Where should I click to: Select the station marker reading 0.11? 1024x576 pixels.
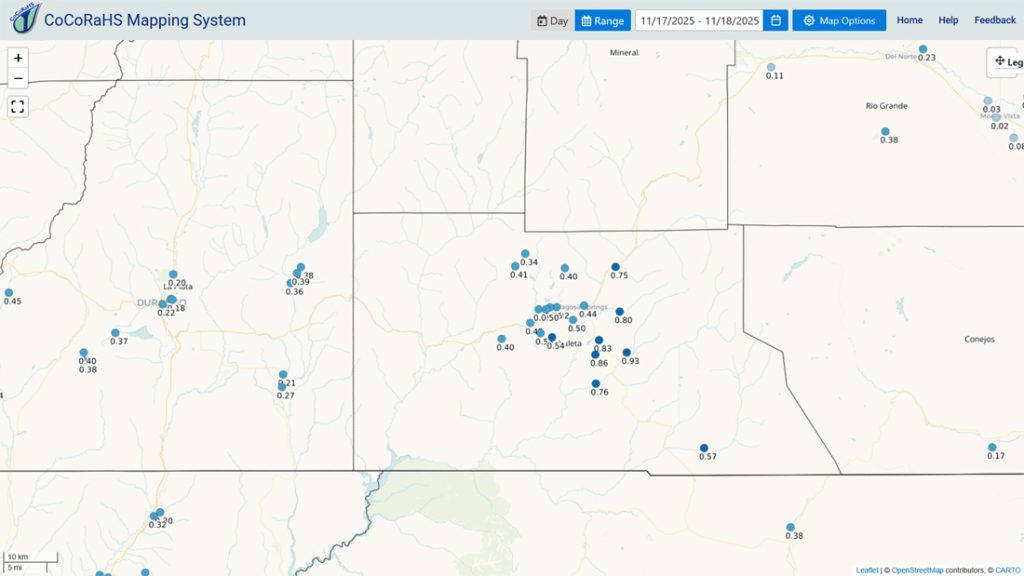point(771,67)
